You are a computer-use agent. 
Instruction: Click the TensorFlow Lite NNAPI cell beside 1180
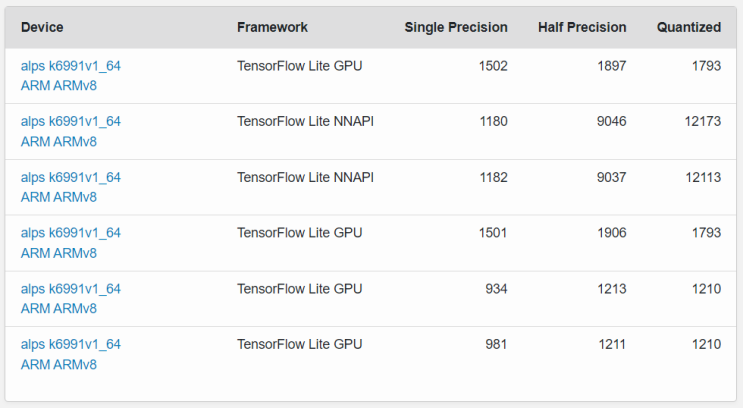coord(305,122)
